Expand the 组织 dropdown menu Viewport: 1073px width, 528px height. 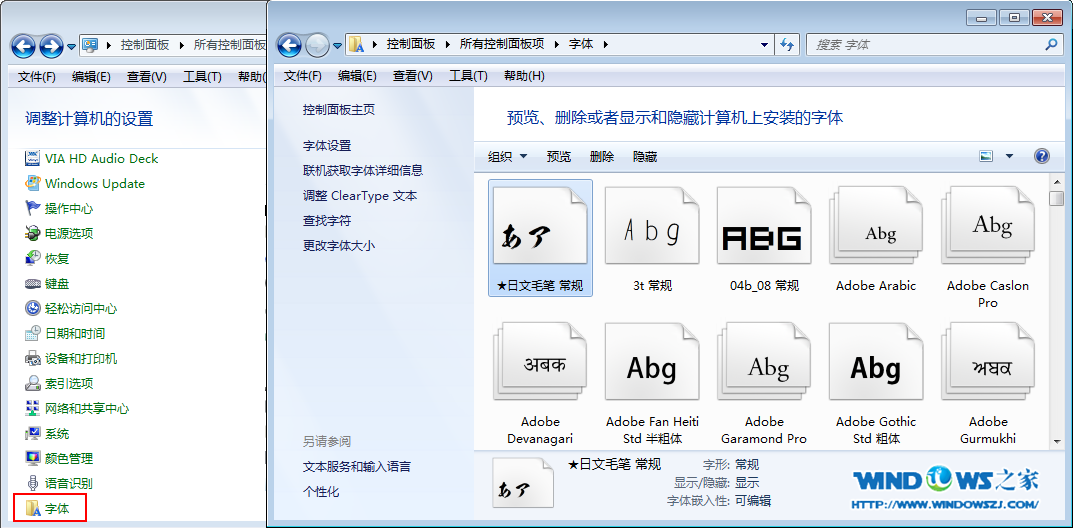[x=507, y=157]
